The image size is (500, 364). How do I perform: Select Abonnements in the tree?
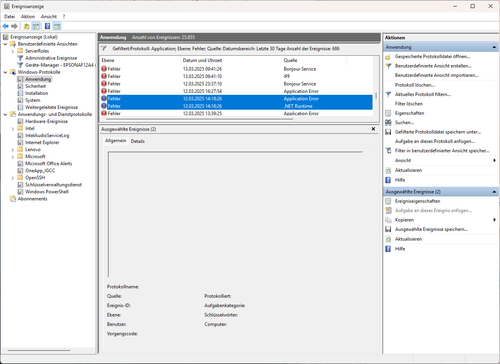click(32, 199)
